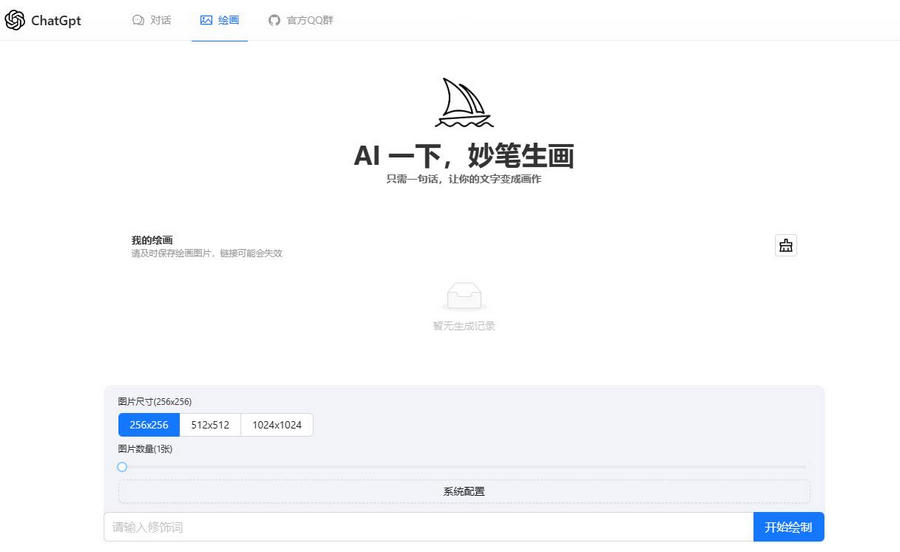Open the 对话 tab label
The width and height of the screenshot is (900, 552).
pos(161,20)
